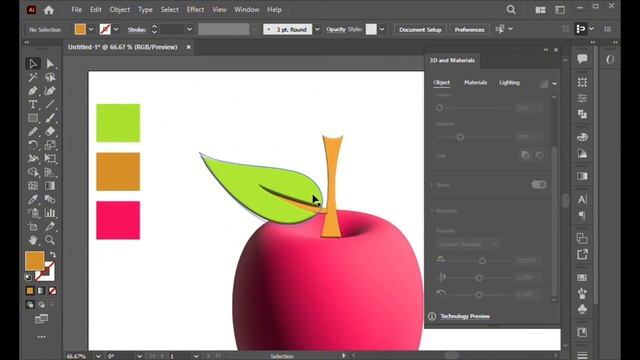Open the Technology Preview info link
The height and width of the screenshot is (360, 640).
point(465,316)
